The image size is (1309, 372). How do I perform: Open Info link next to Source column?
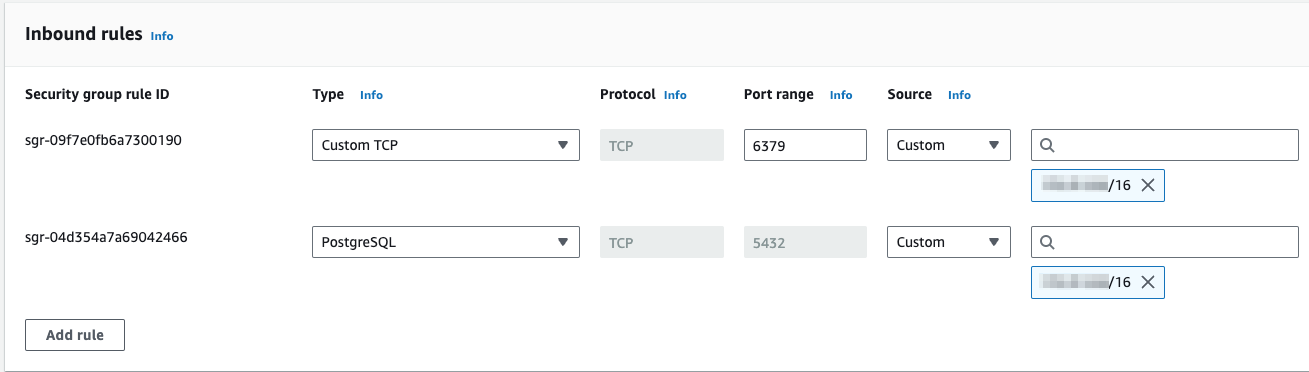click(959, 95)
